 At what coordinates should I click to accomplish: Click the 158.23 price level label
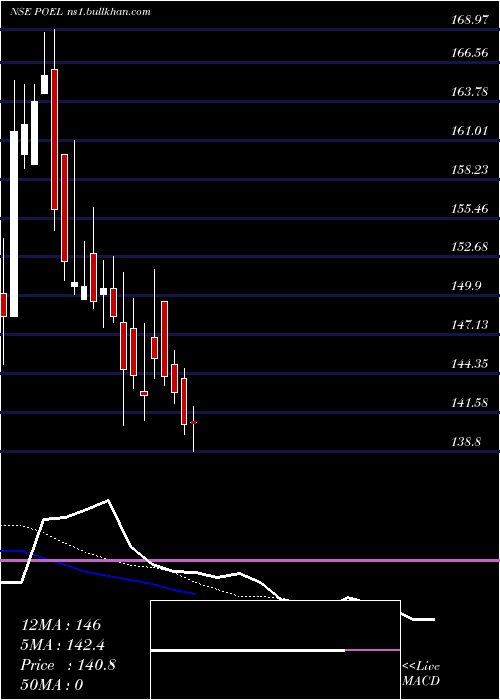[x=470, y=170]
